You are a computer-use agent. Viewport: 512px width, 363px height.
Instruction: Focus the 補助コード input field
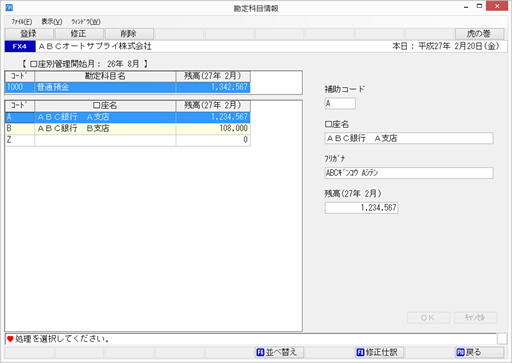(340, 104)
